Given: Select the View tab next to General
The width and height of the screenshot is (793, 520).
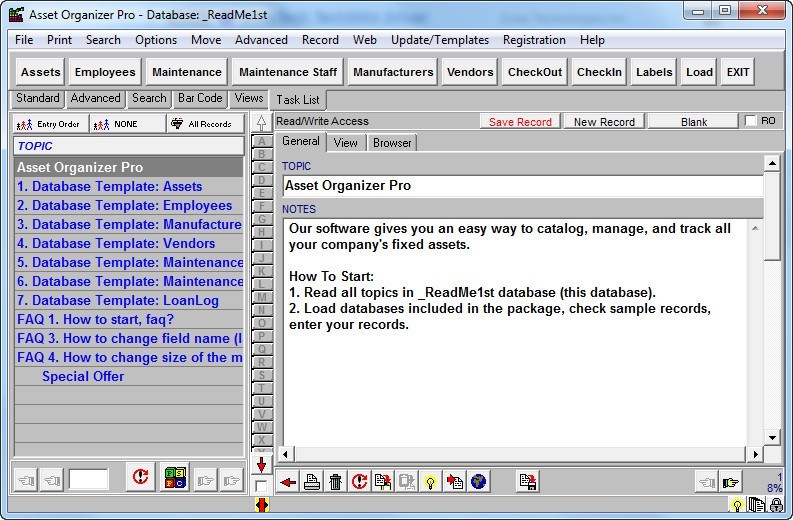Looking at the screenshot, I should (x=345, y=143).
